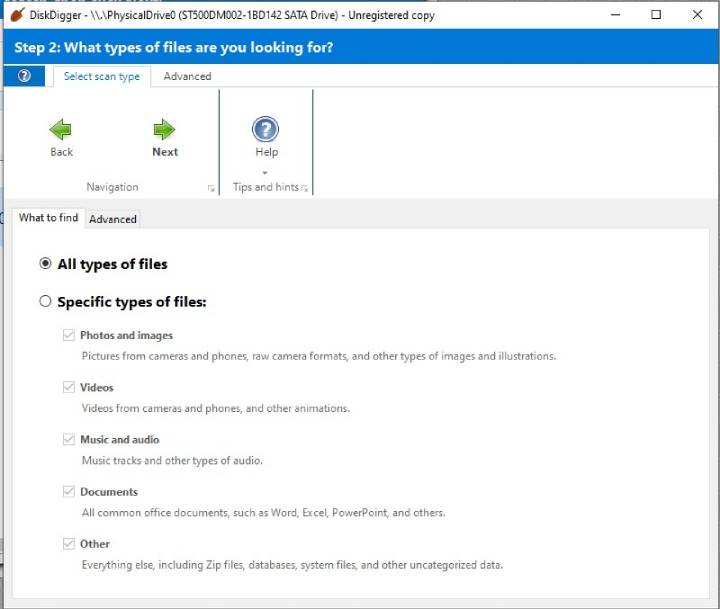The height and width of the screenshot is (609, 720).
Task: Click the question mark button beside the ribbon tabs
Action: click(24, 76)
